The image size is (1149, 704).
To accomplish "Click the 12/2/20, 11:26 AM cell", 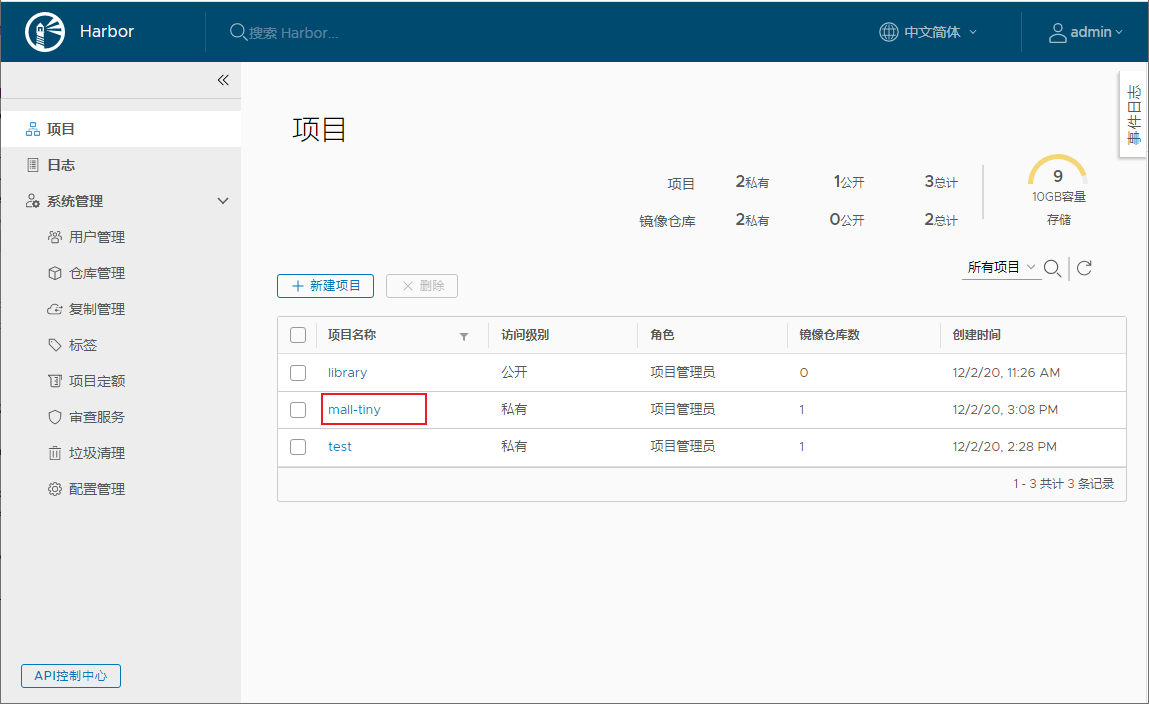I will point(1006,372).
